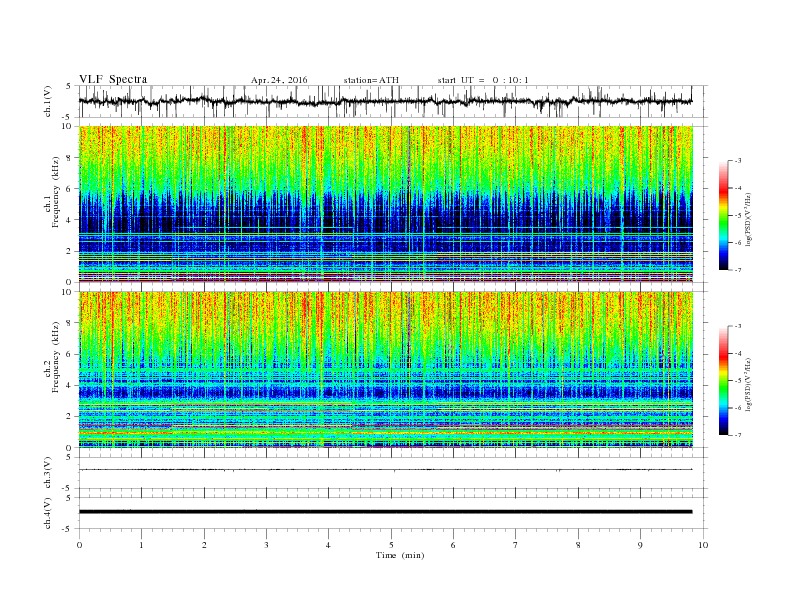The height and width of the screenshot is (612, 792).
Task: Click the "station=ATH" header label
Action: [371, 80]
